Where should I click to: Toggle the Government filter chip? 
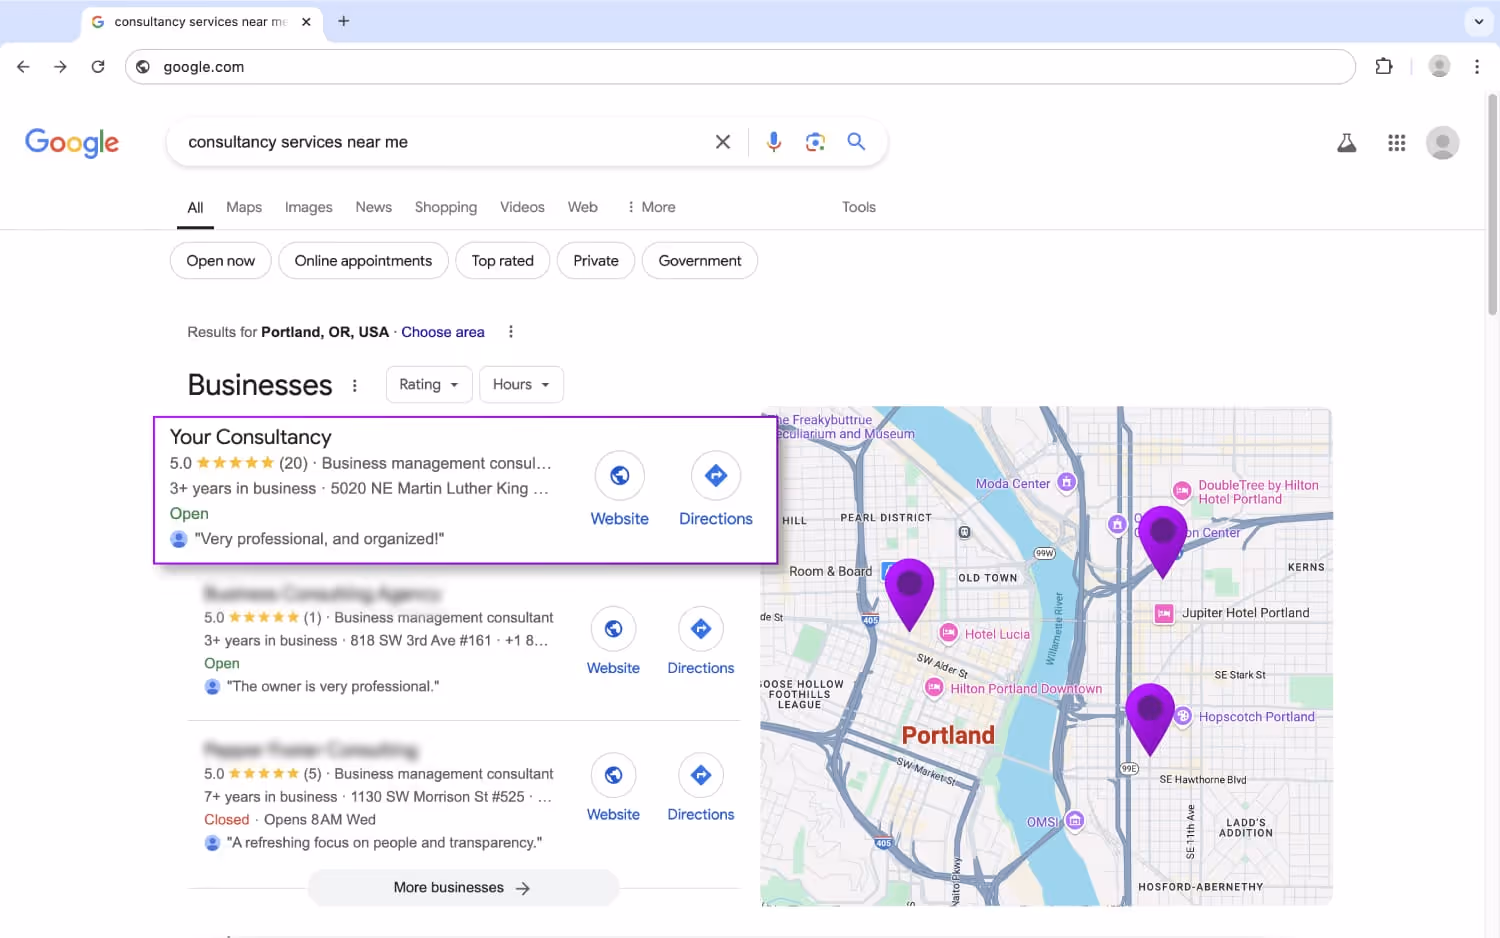point(700,261)
